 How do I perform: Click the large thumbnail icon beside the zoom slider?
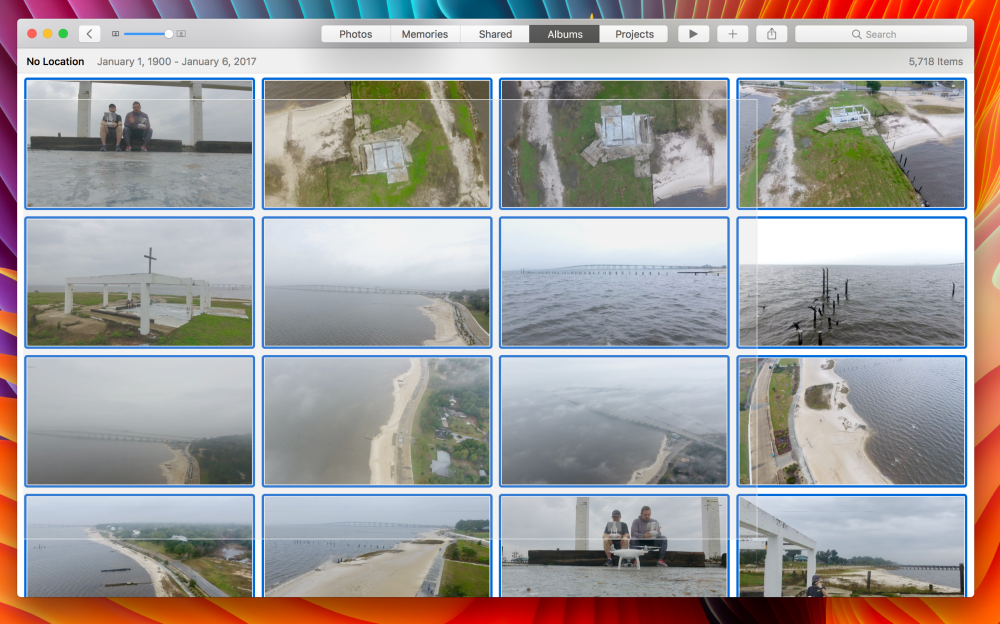click(x=181, y=34)
